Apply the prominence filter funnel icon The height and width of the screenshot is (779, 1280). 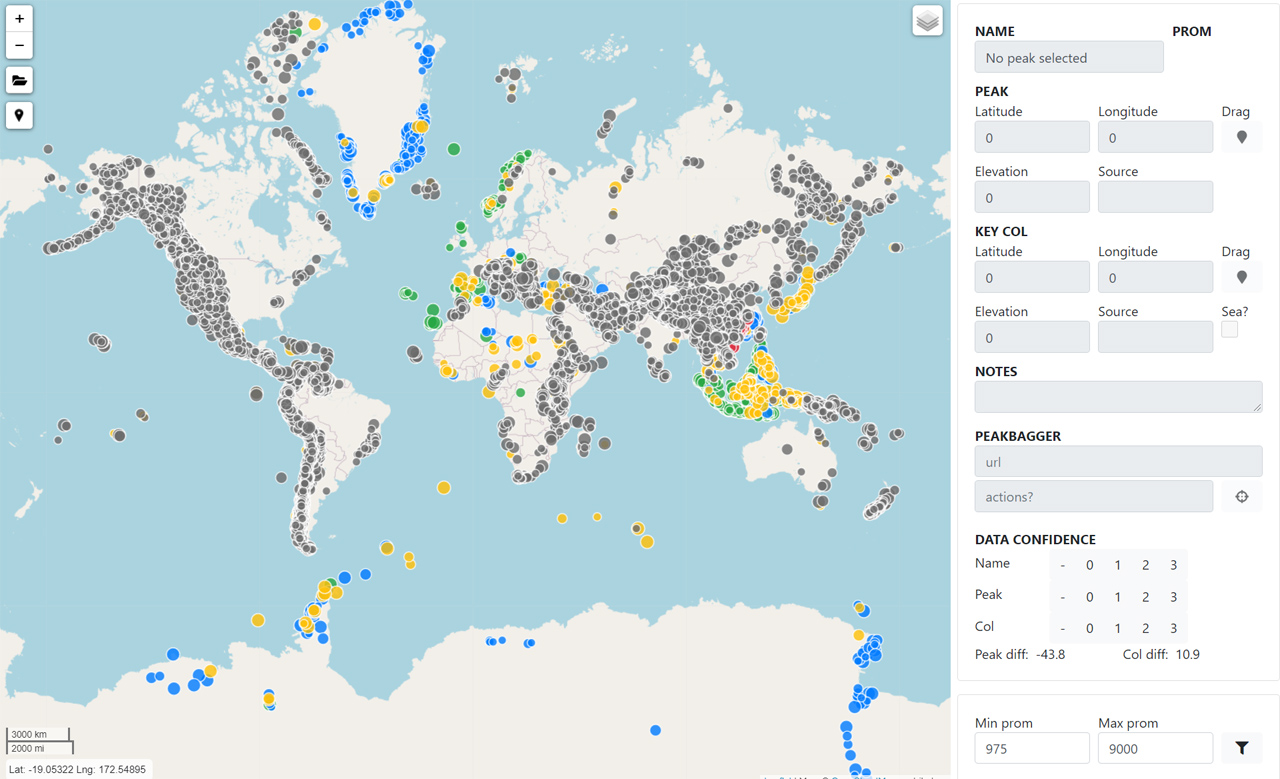[x=1241, y=748]
